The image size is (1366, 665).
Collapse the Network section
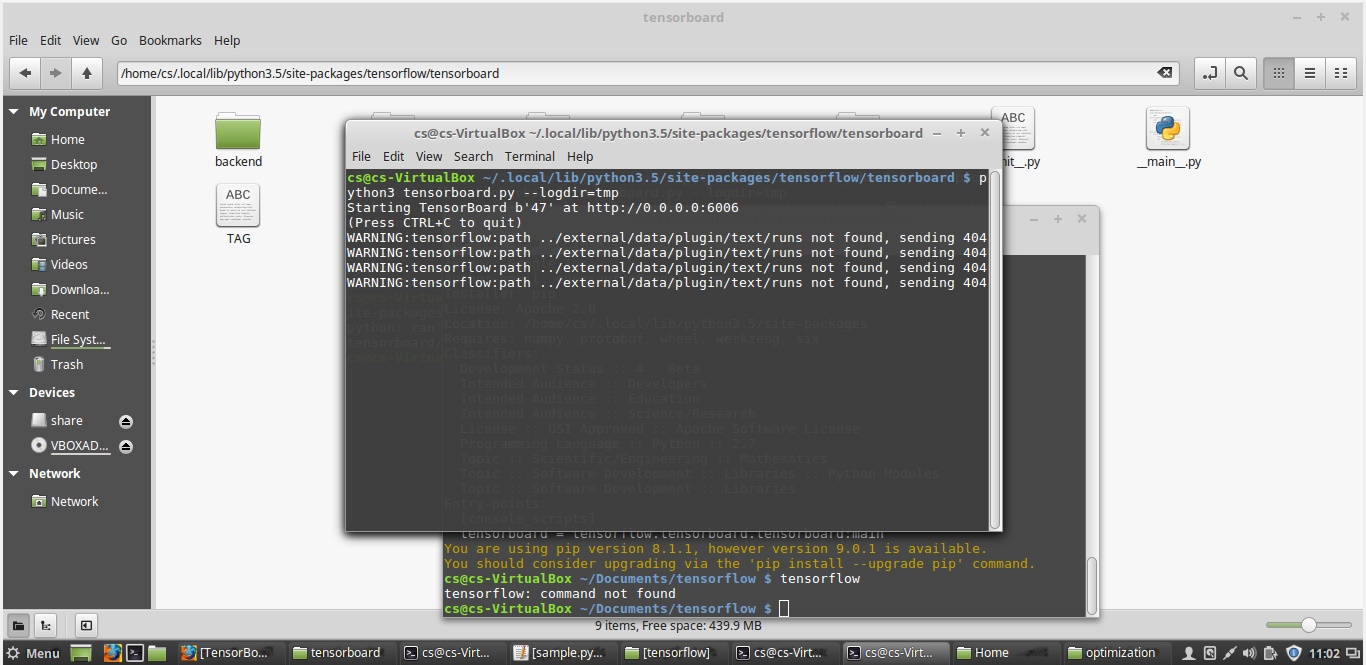(12, 473)
